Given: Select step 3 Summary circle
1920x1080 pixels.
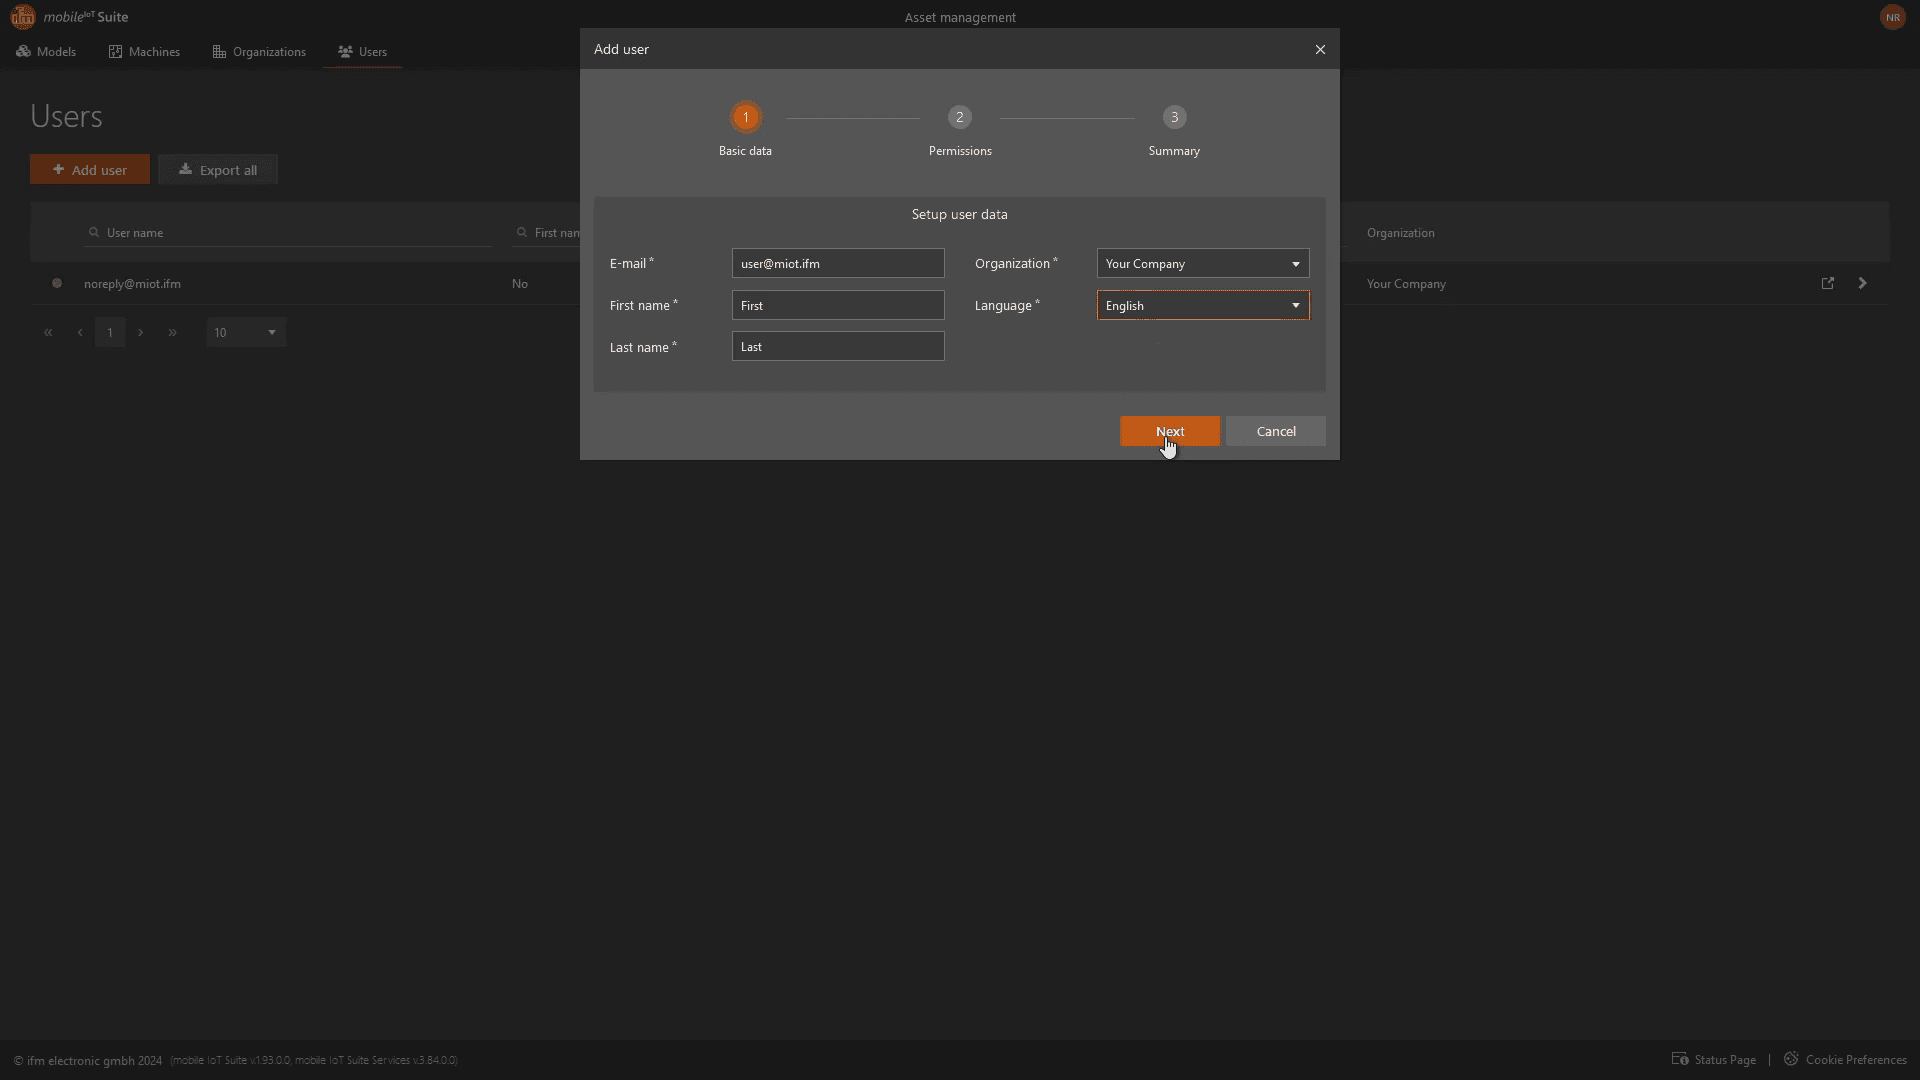Looking at the screenshot, I should tap(1174, 117).
